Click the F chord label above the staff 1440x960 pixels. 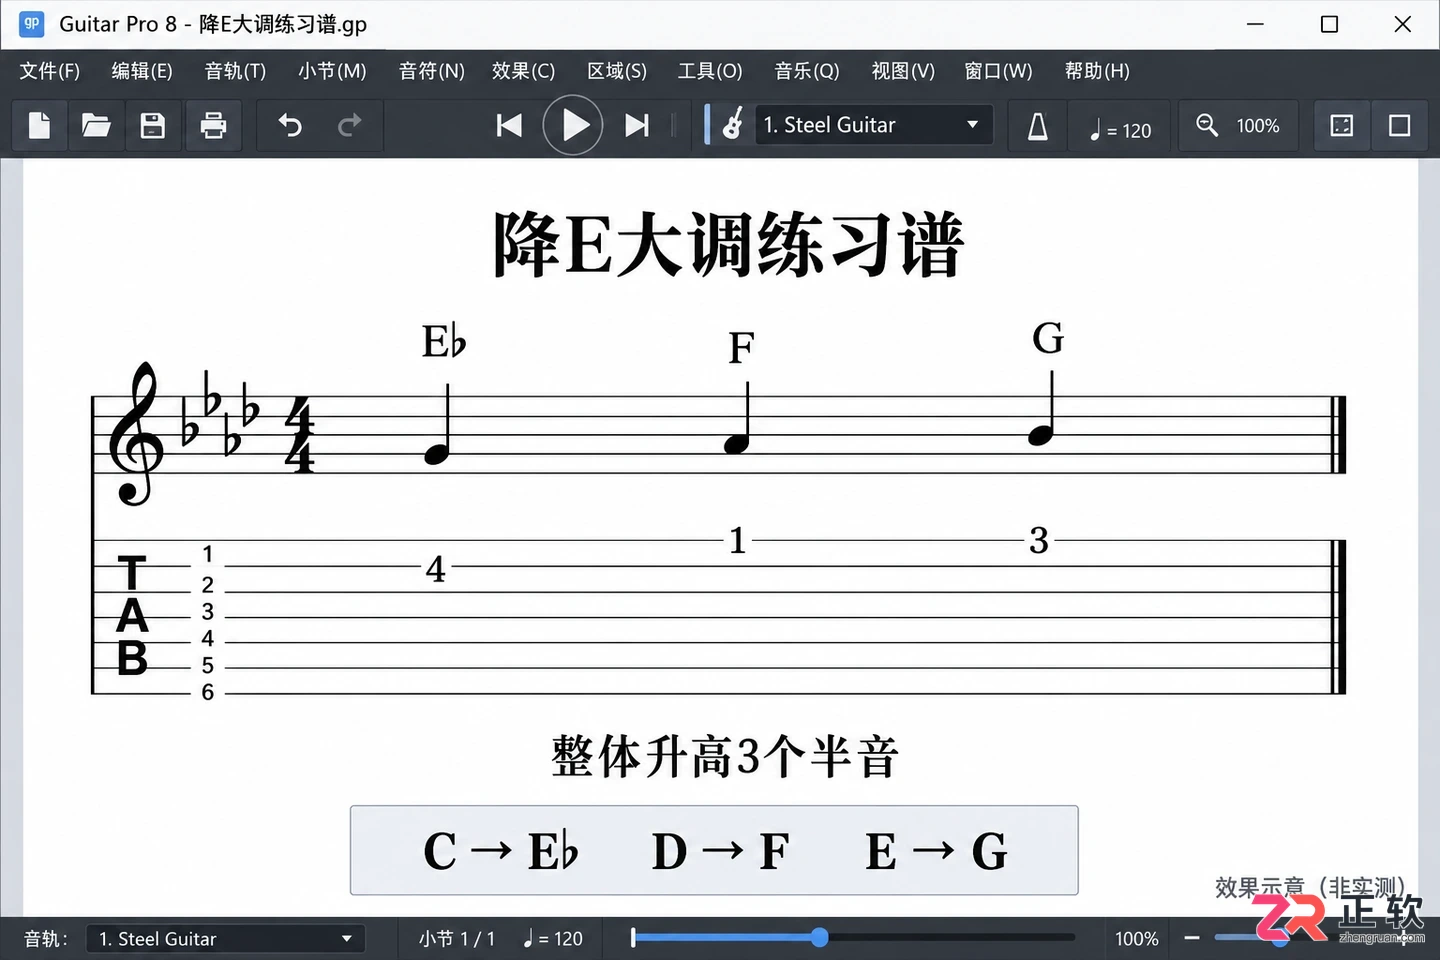[741, 348]
